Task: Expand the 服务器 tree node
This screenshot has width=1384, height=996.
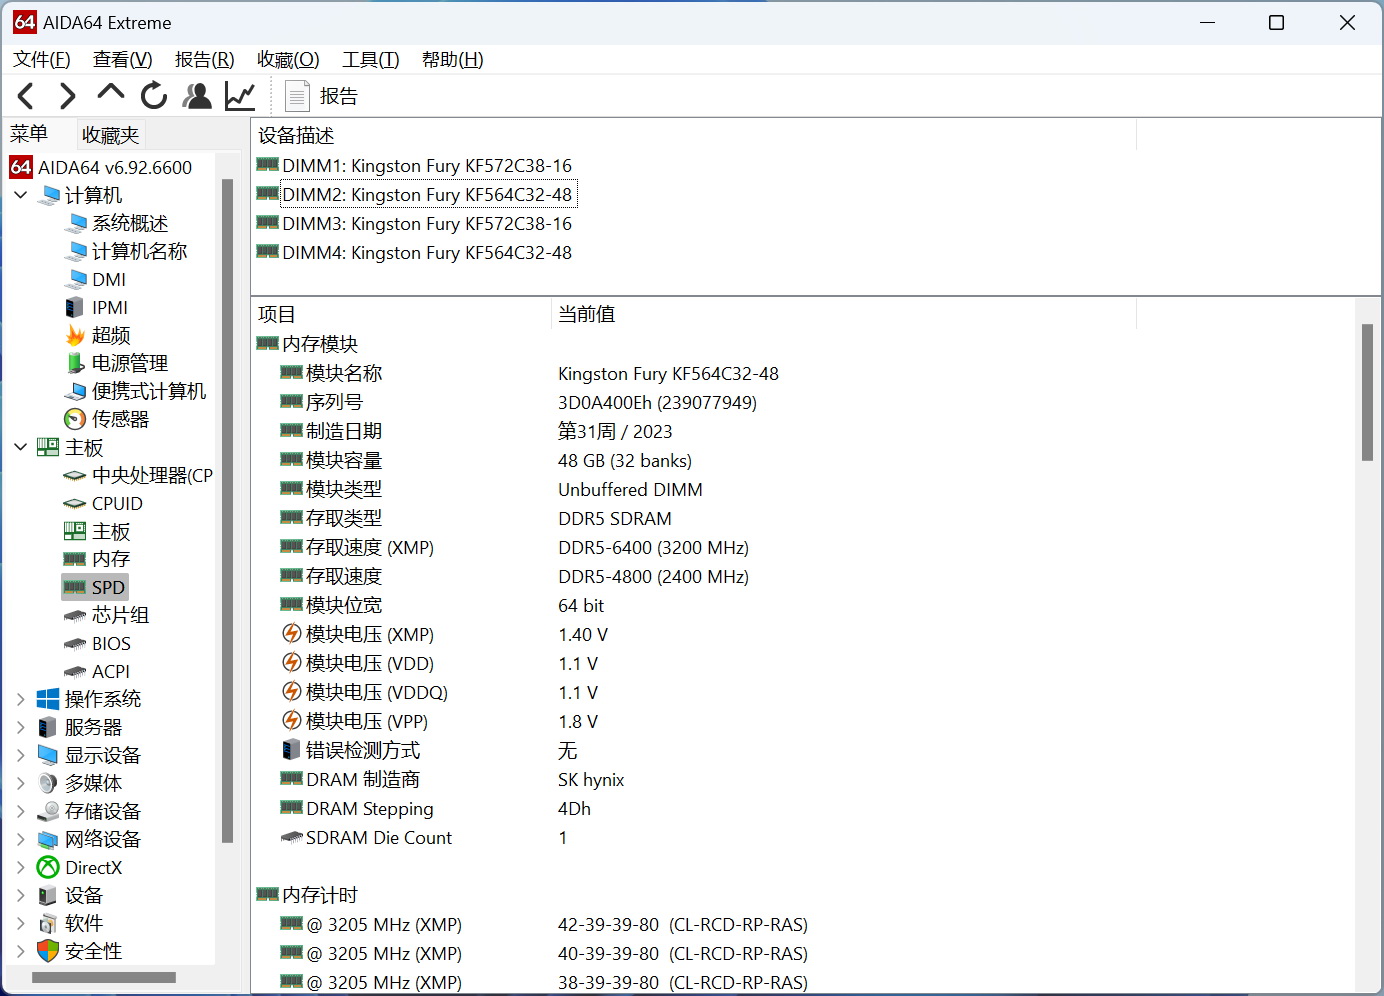Action: [x=21, y=727]
